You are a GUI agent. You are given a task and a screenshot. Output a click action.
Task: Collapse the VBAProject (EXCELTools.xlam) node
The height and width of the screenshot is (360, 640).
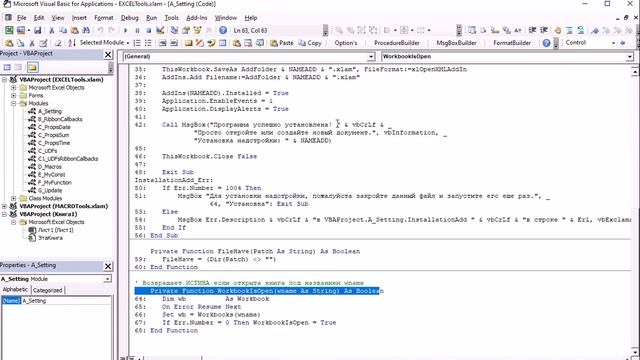[x=4, y=80]
